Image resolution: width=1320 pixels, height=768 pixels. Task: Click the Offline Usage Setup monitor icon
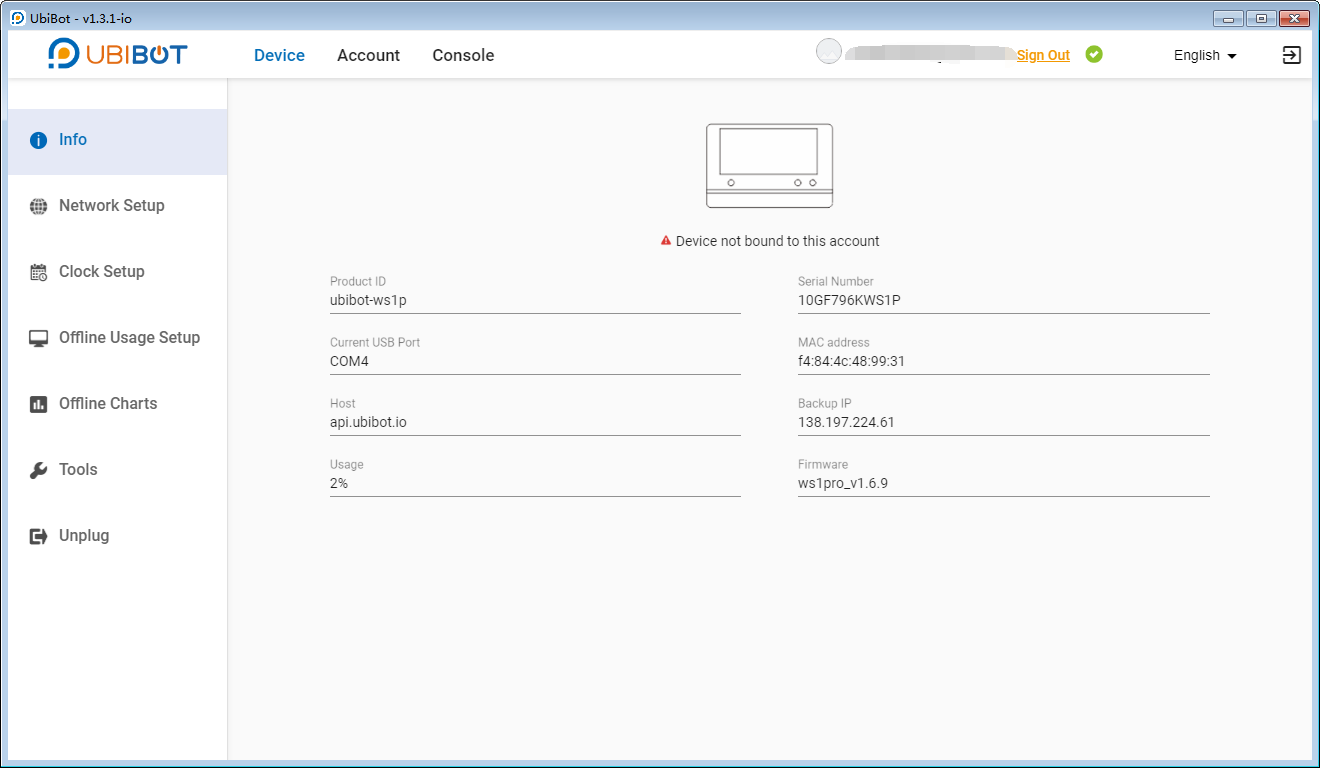tap(38, 338)
